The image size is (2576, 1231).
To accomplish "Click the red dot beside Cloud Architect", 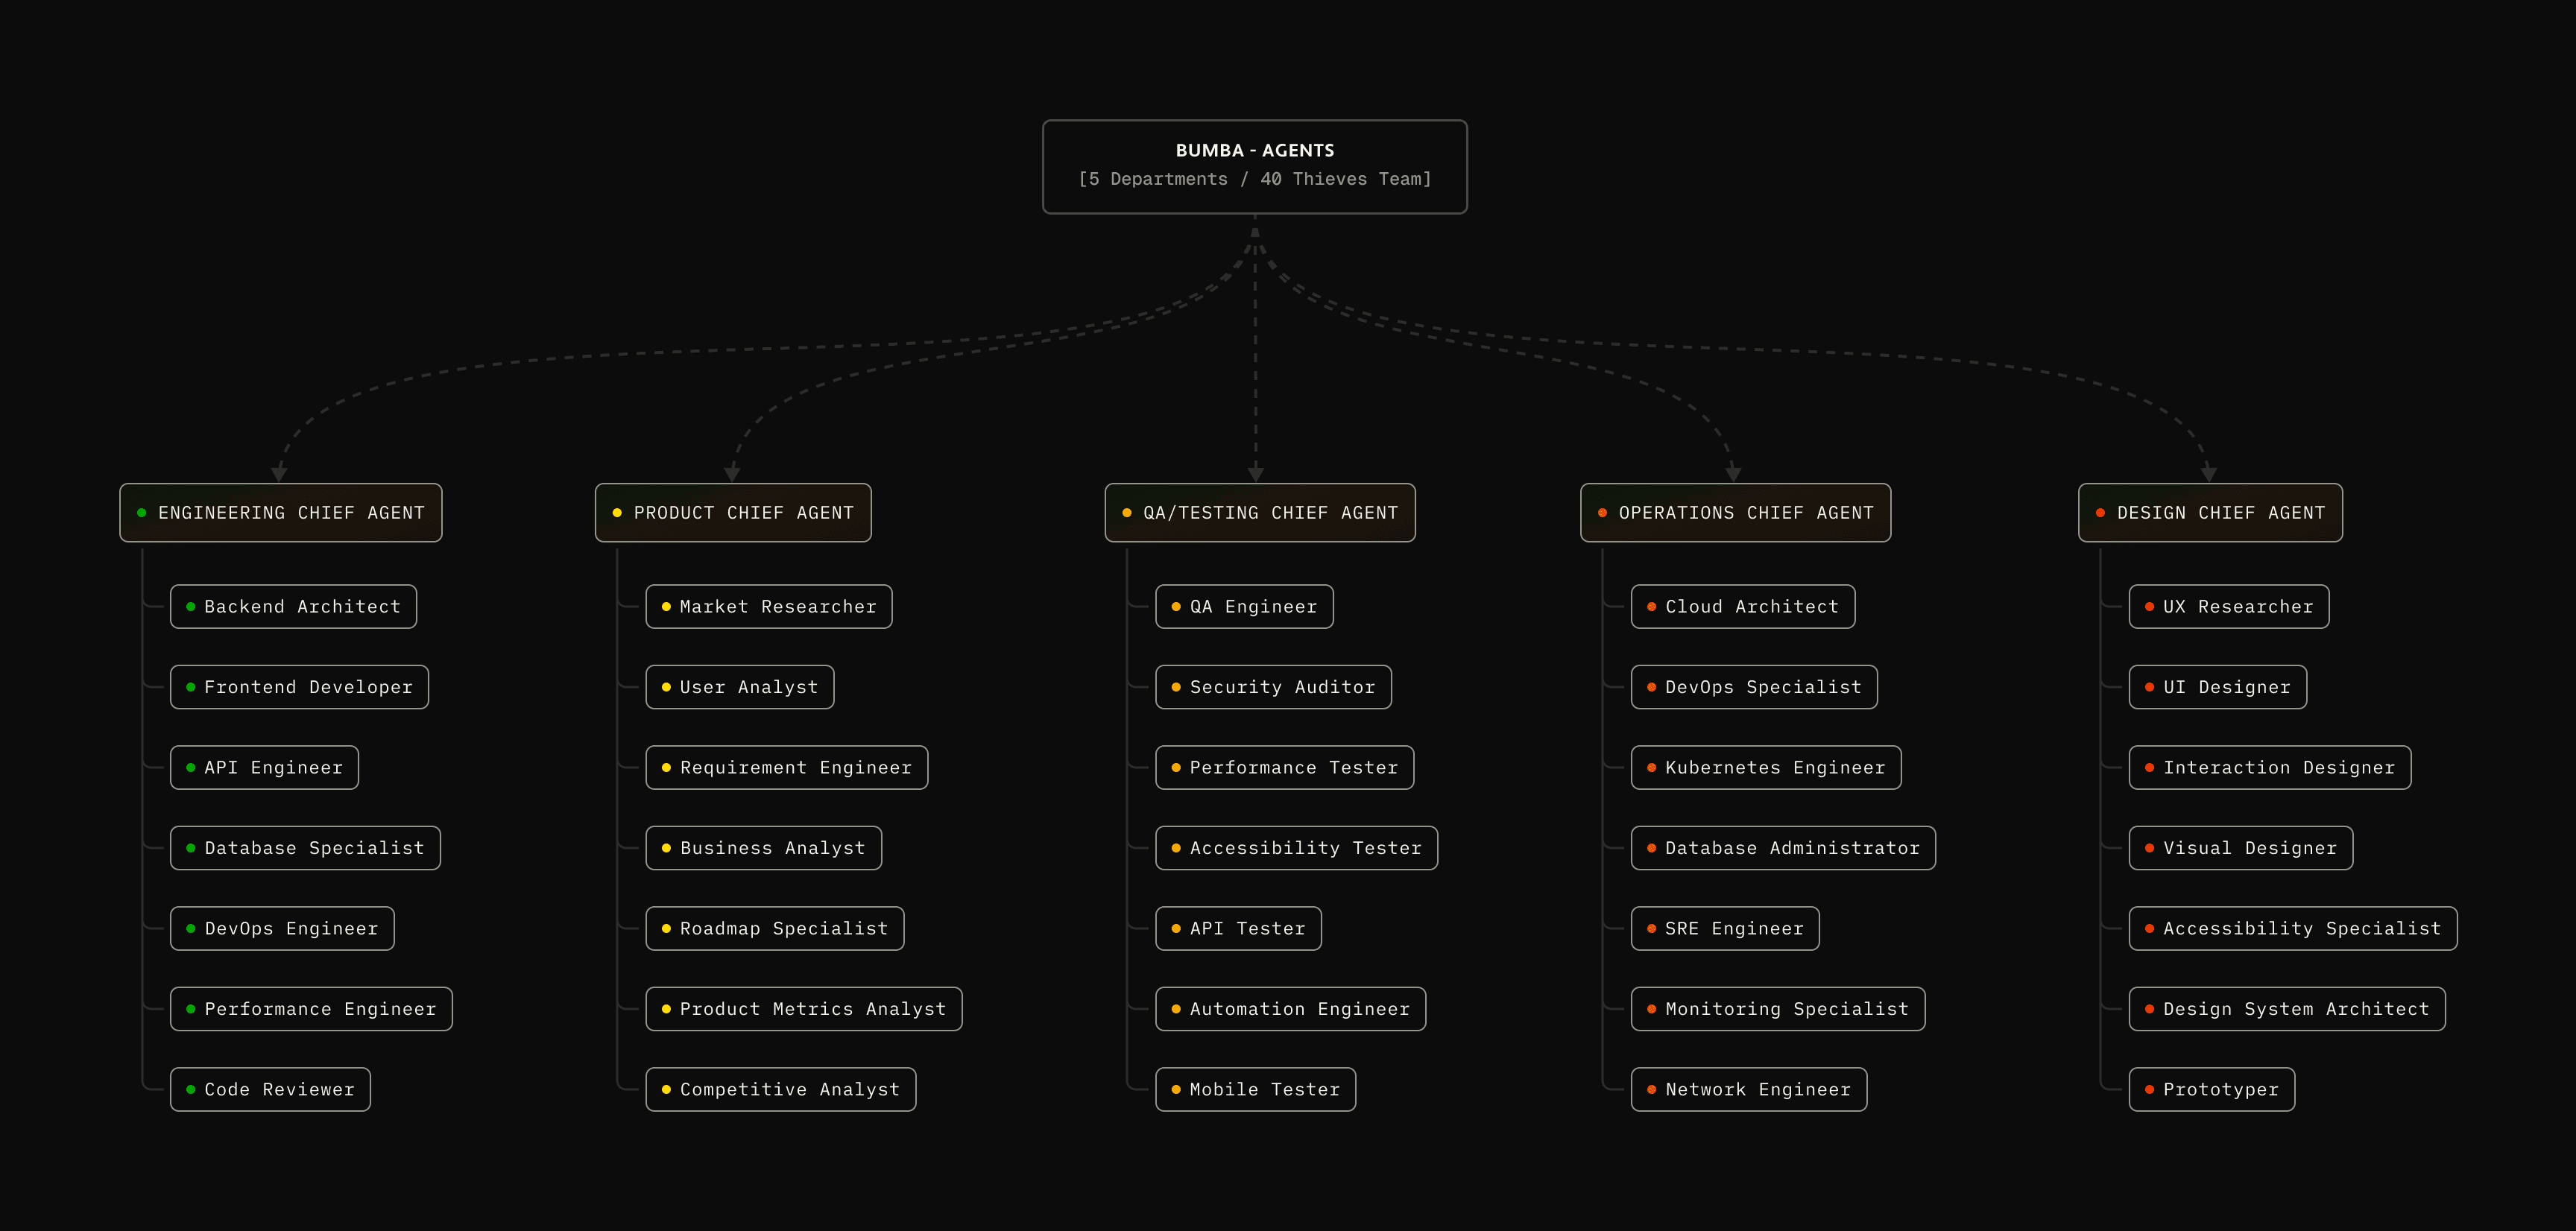I will (x=1651, y=607).
